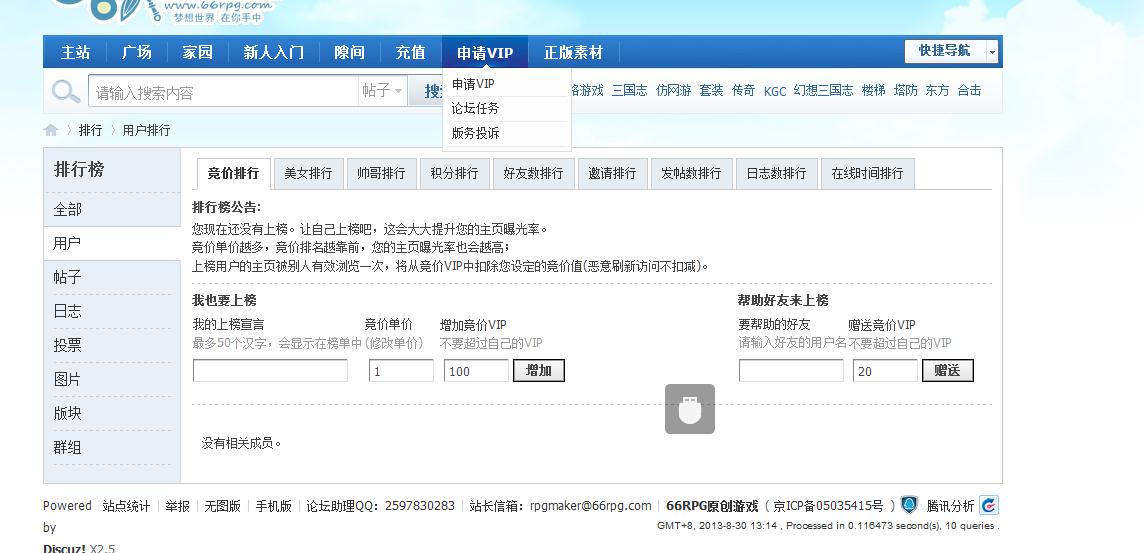Click the 合击 hot search link
The image size is (1144, 553).
pyautogui.click(x=970, y=90)
